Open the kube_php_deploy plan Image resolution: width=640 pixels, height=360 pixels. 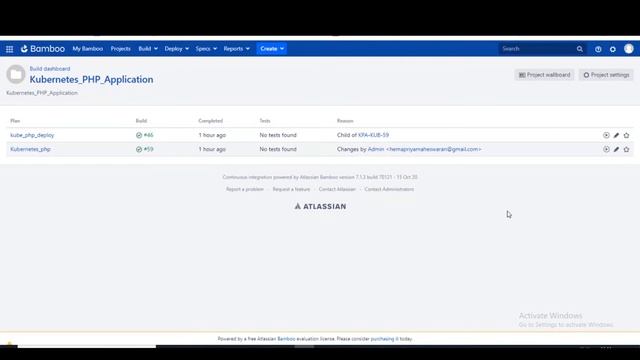32,135
